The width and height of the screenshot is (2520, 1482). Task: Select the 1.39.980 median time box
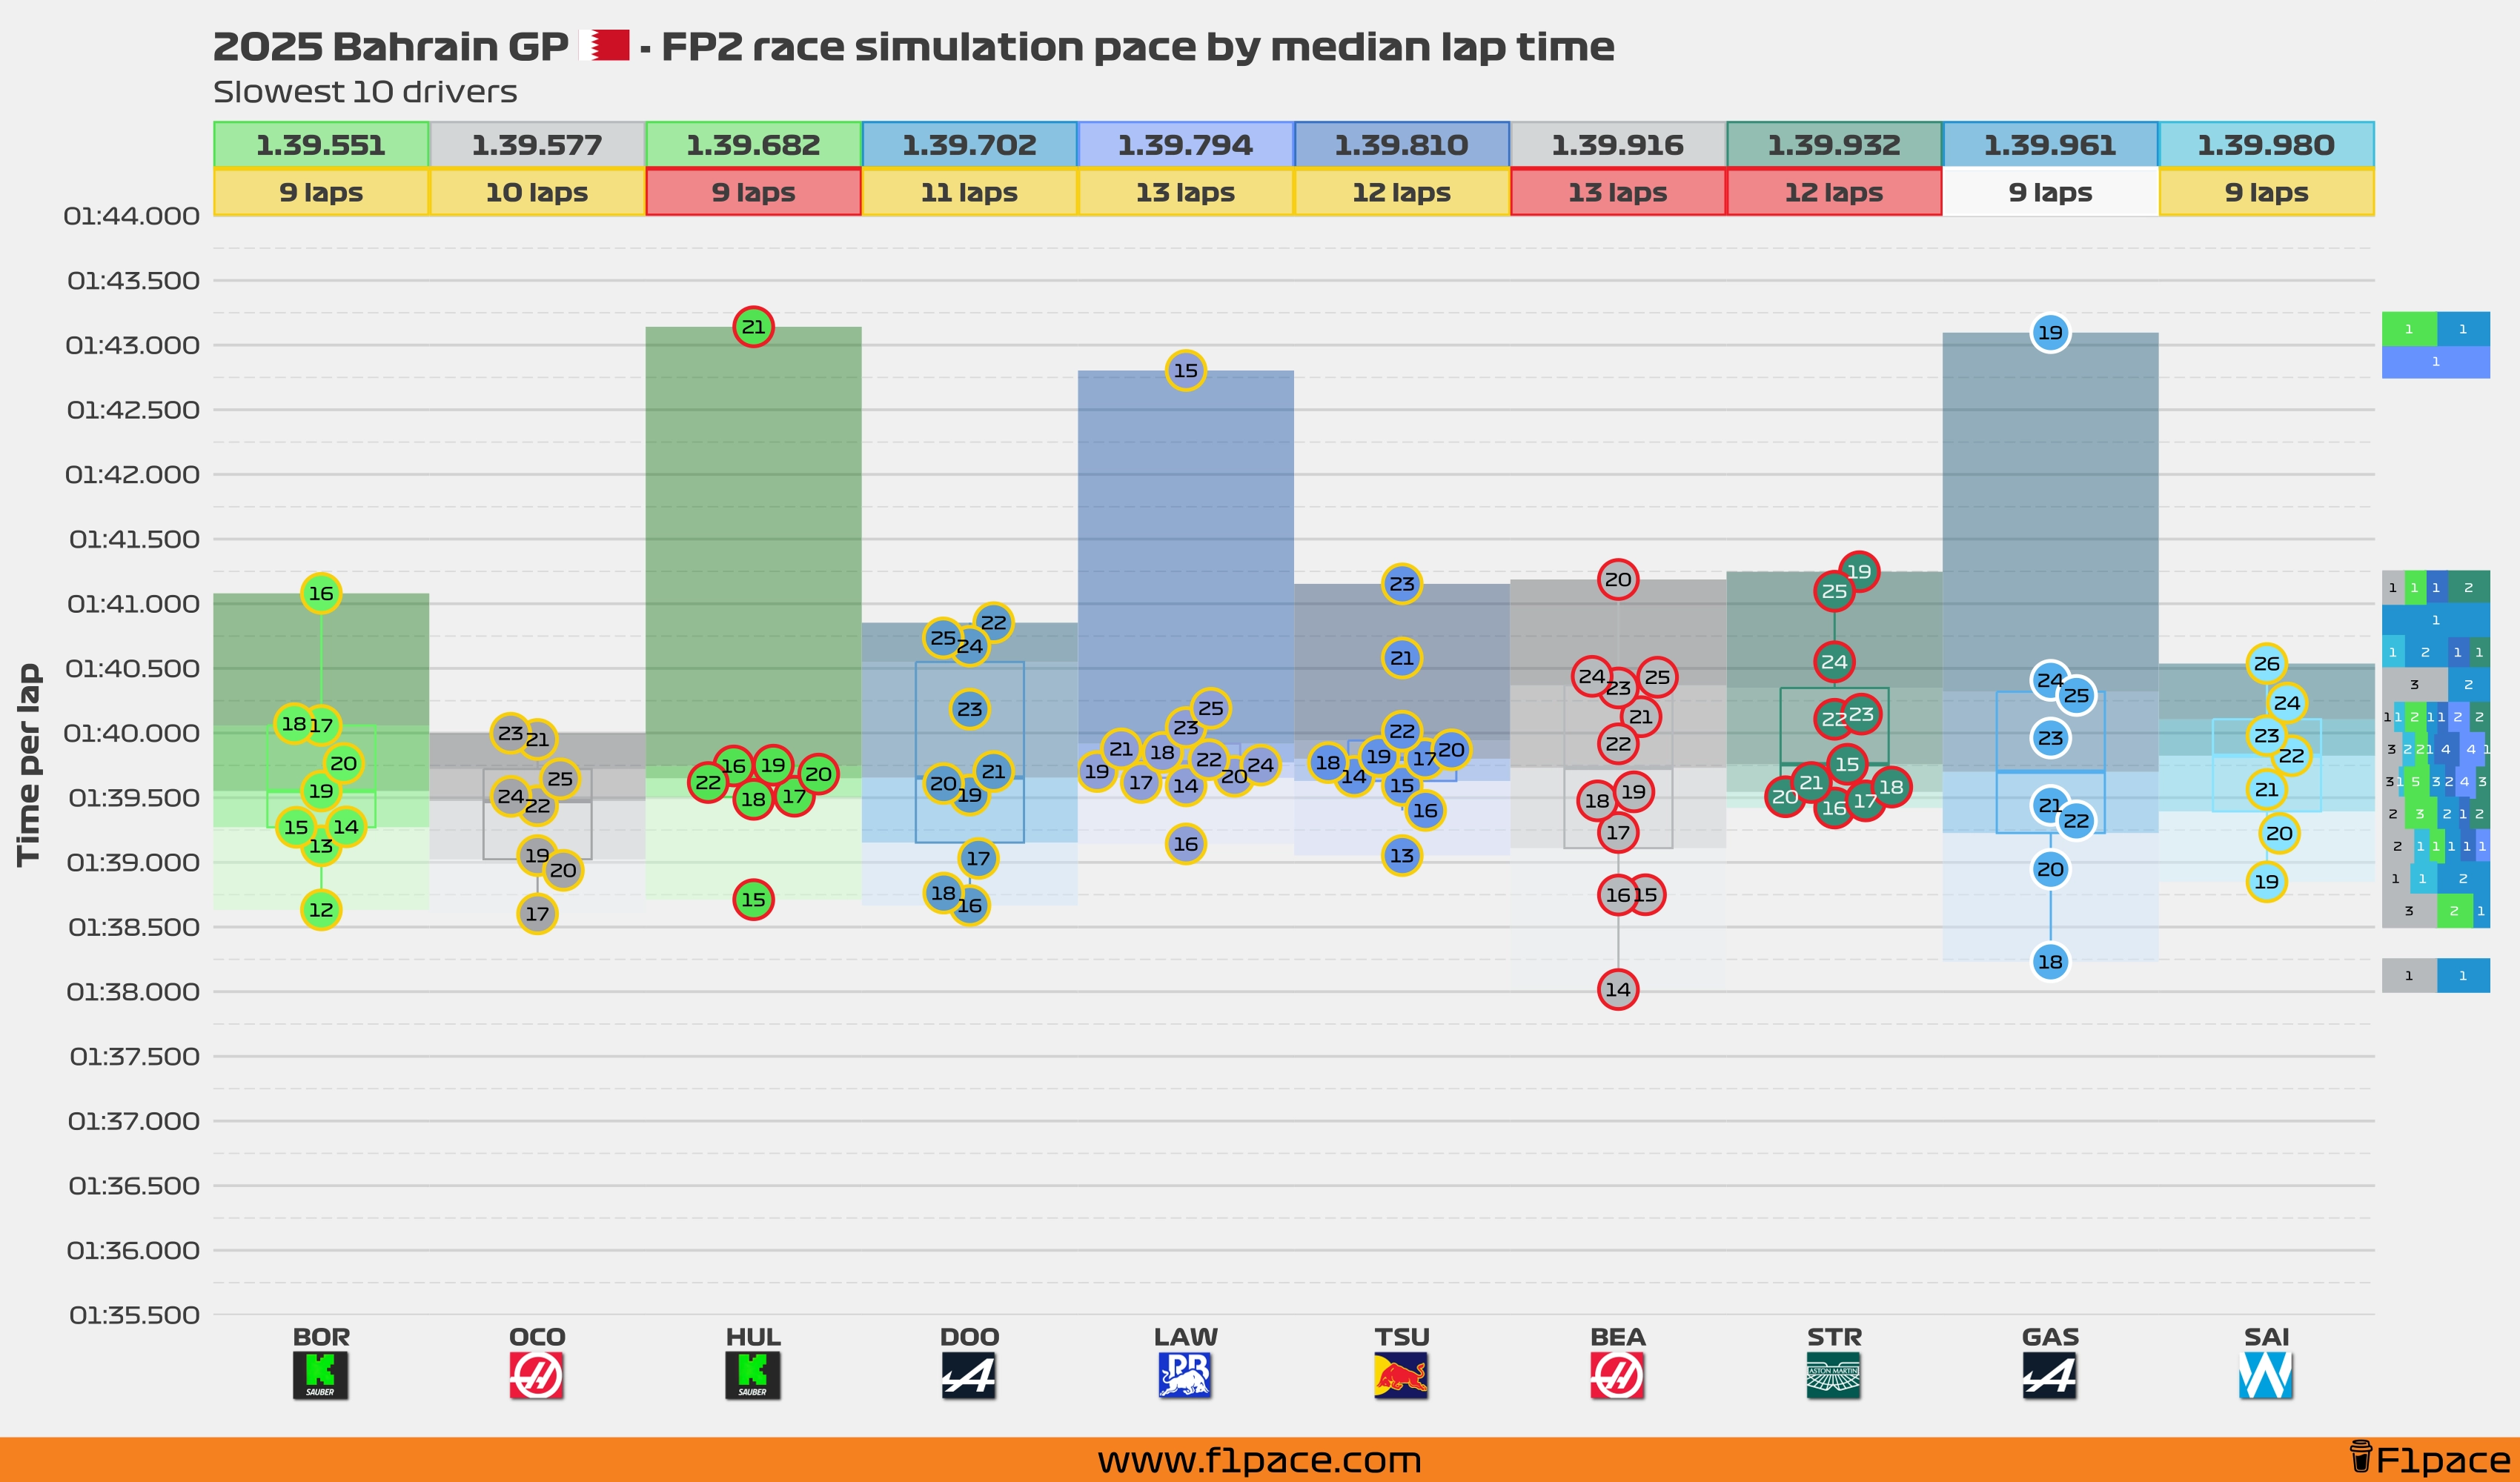click(x=2266, y=145)
